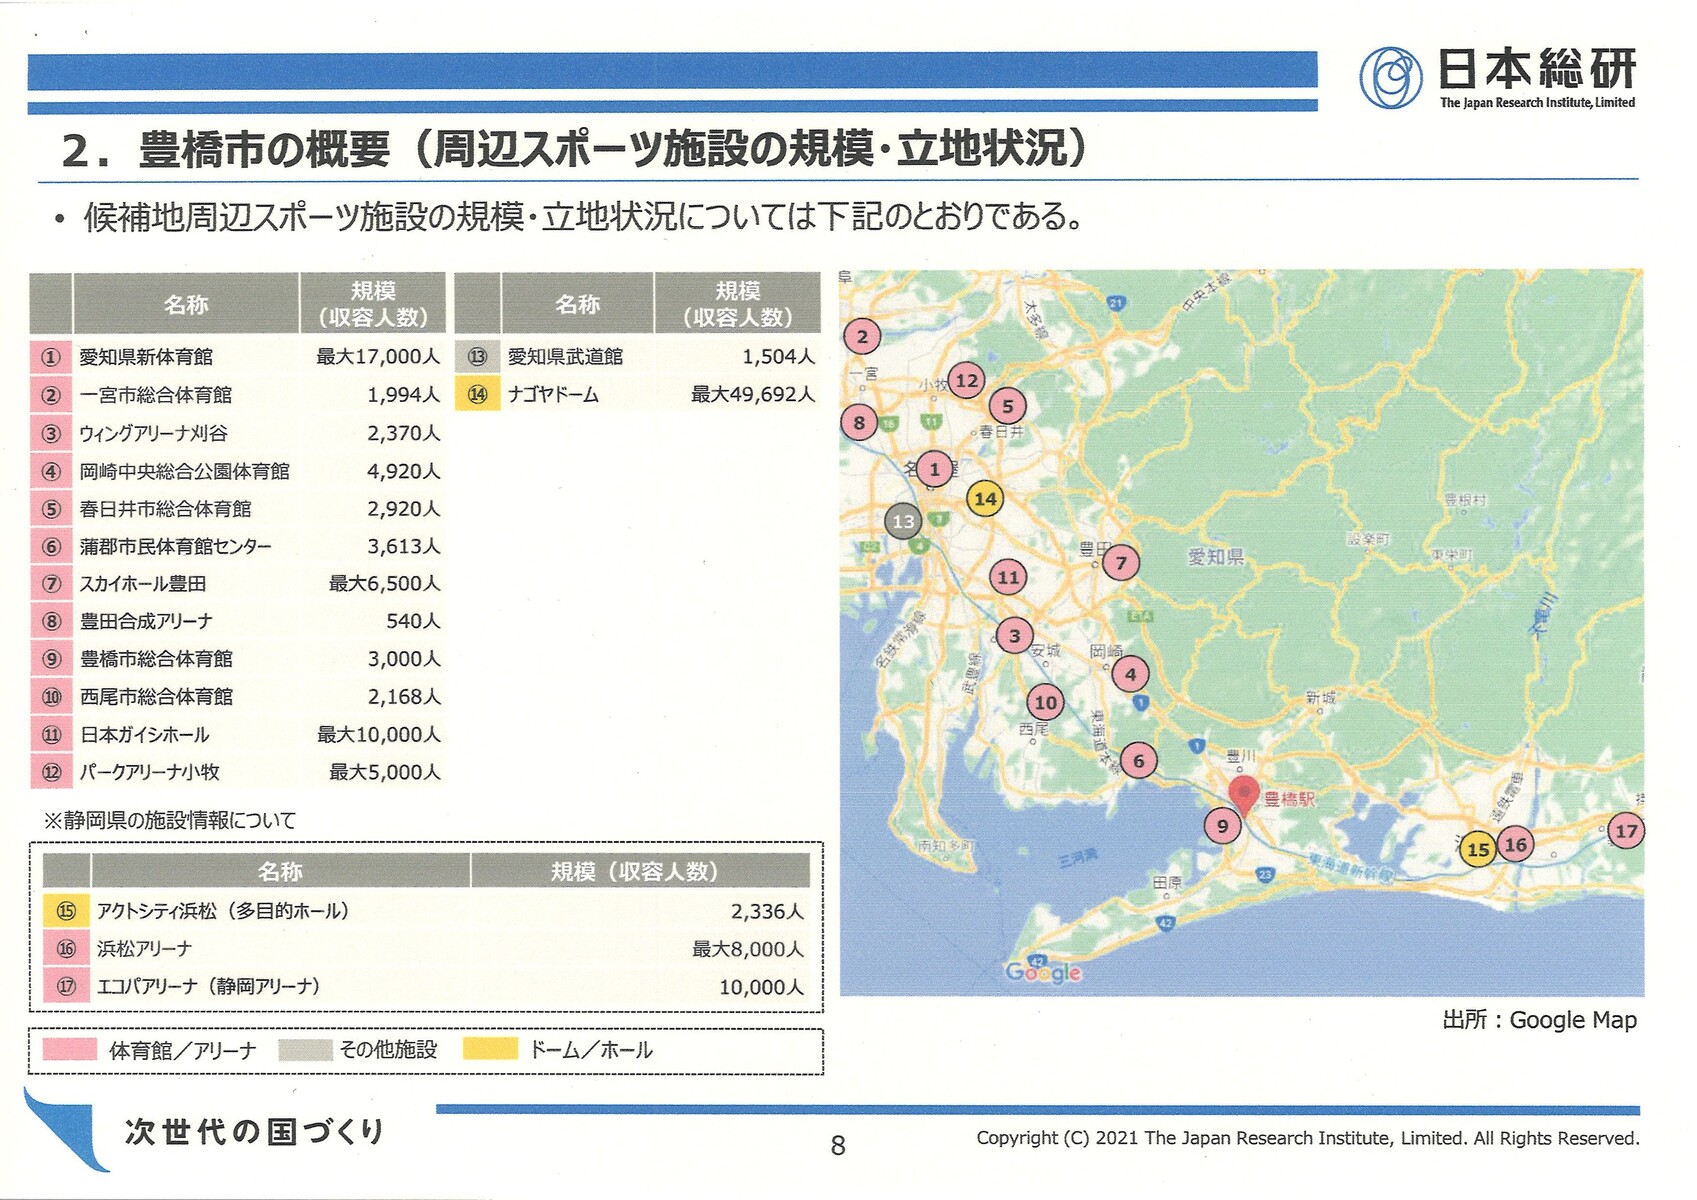Select the 愛知県新体育館 facility name

coord(146,357)
